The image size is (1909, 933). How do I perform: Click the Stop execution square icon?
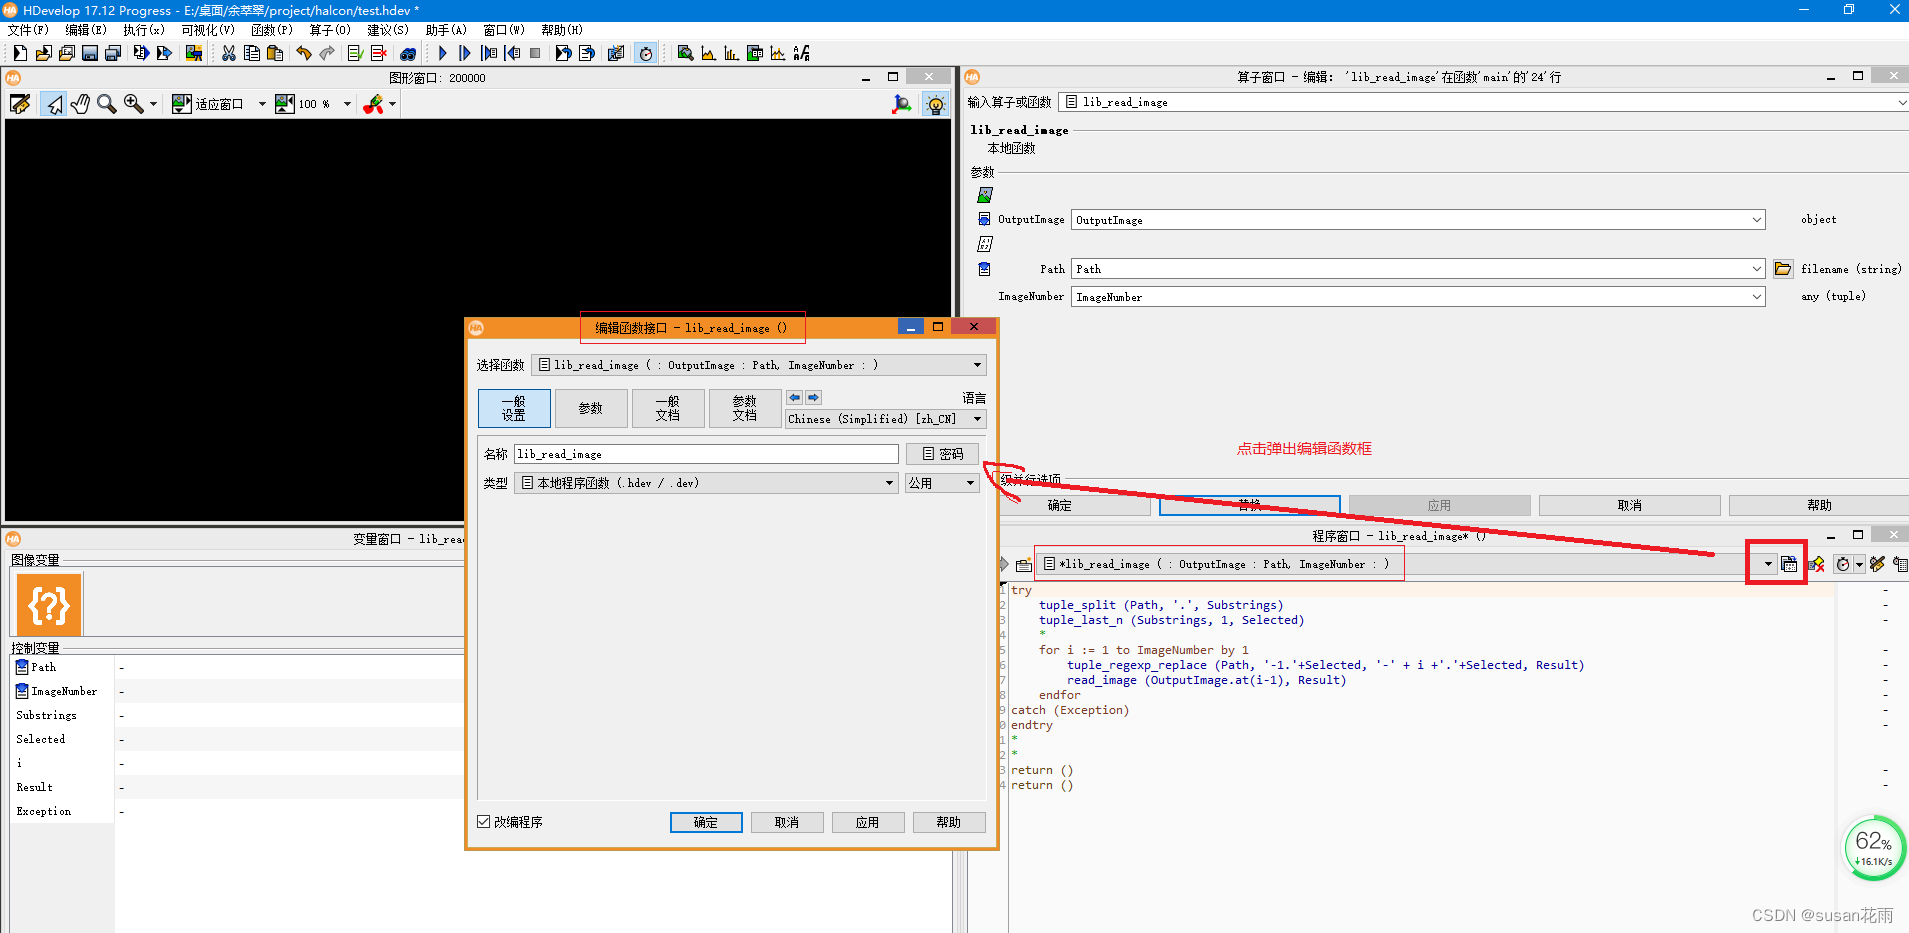coord(535,53)
